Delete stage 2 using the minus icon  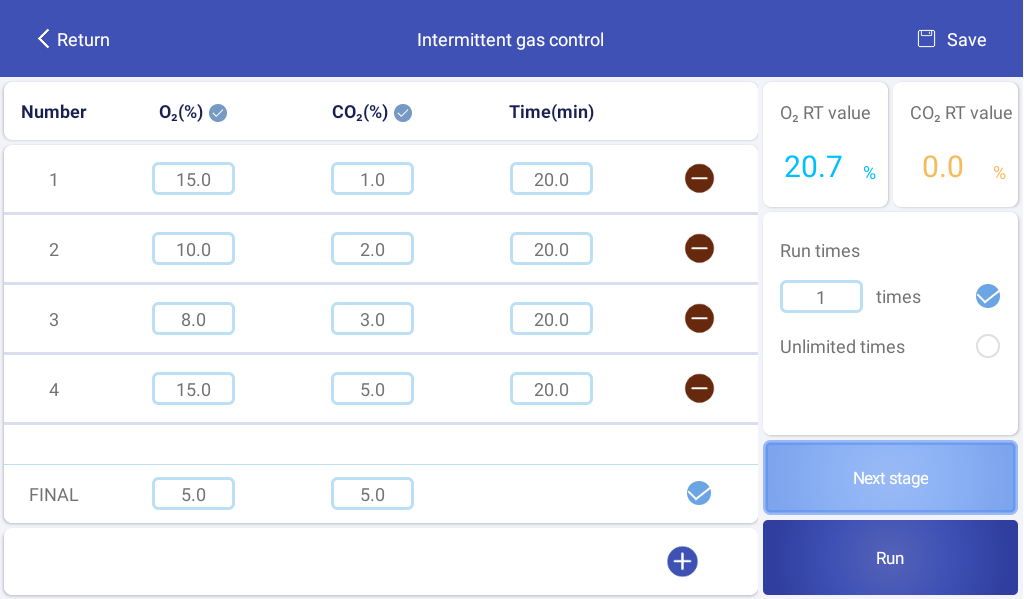coord(699,247)
